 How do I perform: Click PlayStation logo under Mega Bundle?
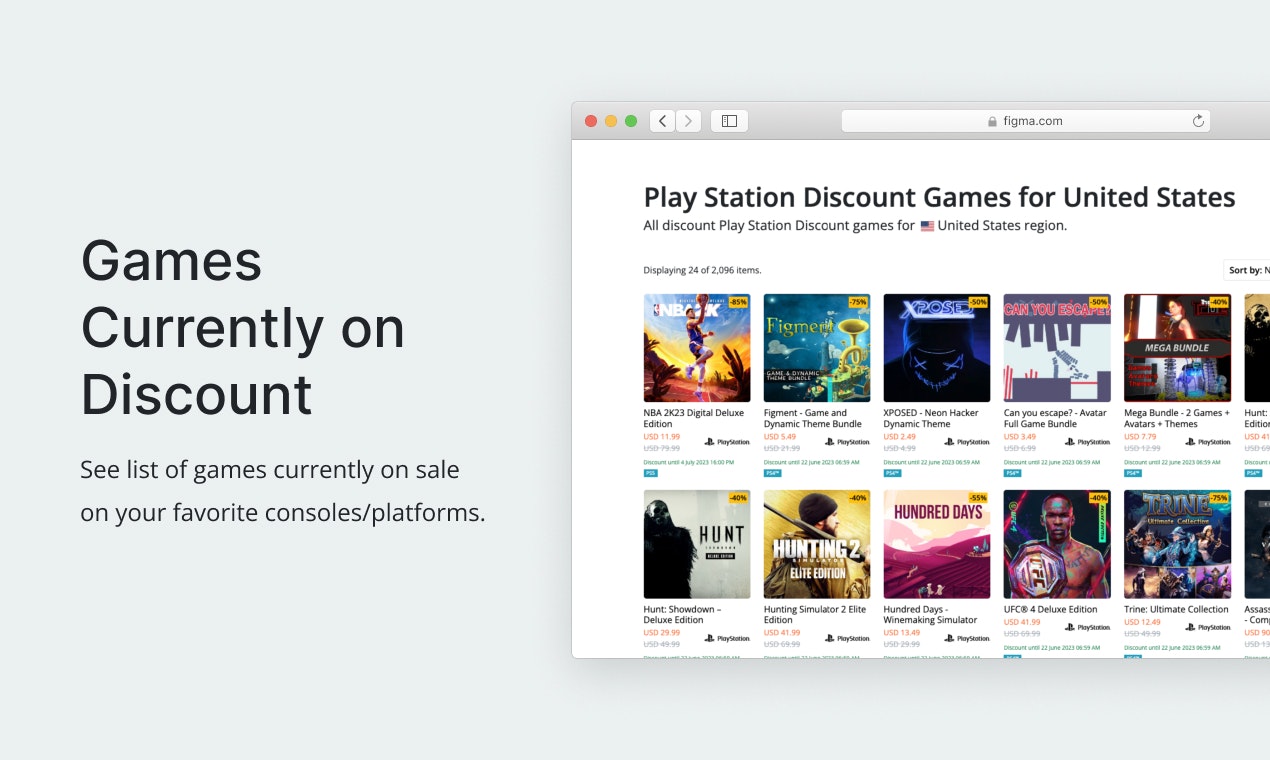[1207, 441]
